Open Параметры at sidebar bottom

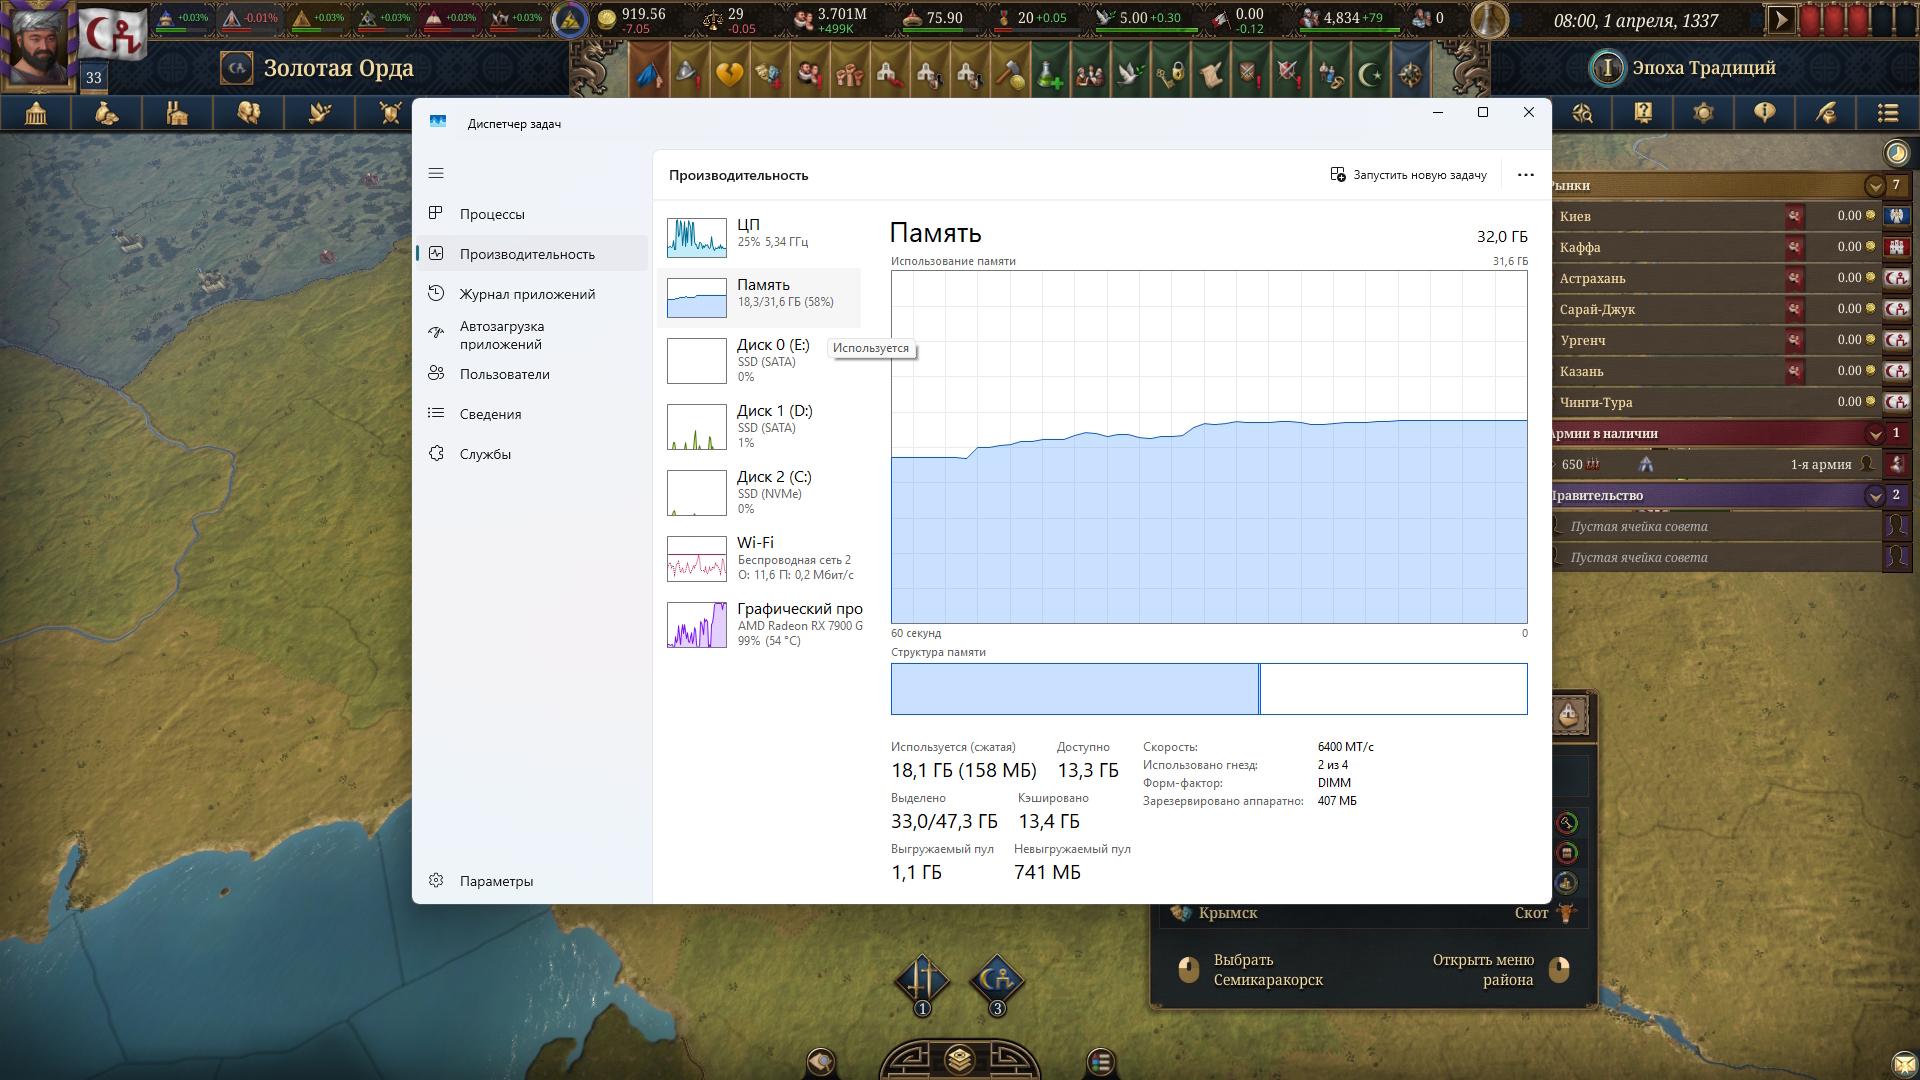532,881
